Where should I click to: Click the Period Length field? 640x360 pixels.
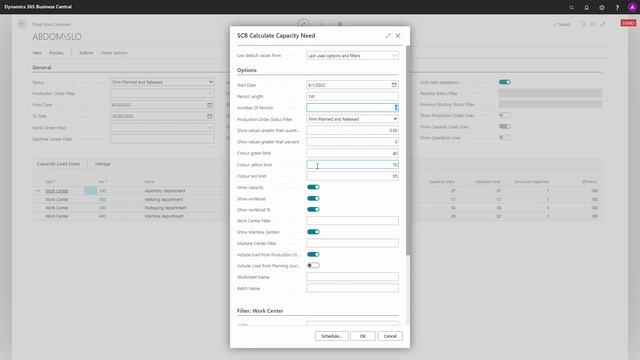tap(352, 96)
